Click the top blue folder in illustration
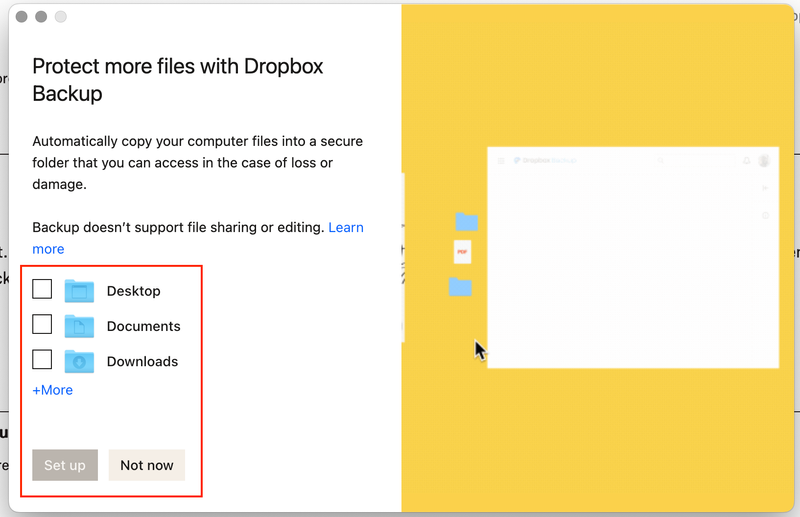Image resolution: width=800 pixels, height=517 pixels. coord(466,222)
